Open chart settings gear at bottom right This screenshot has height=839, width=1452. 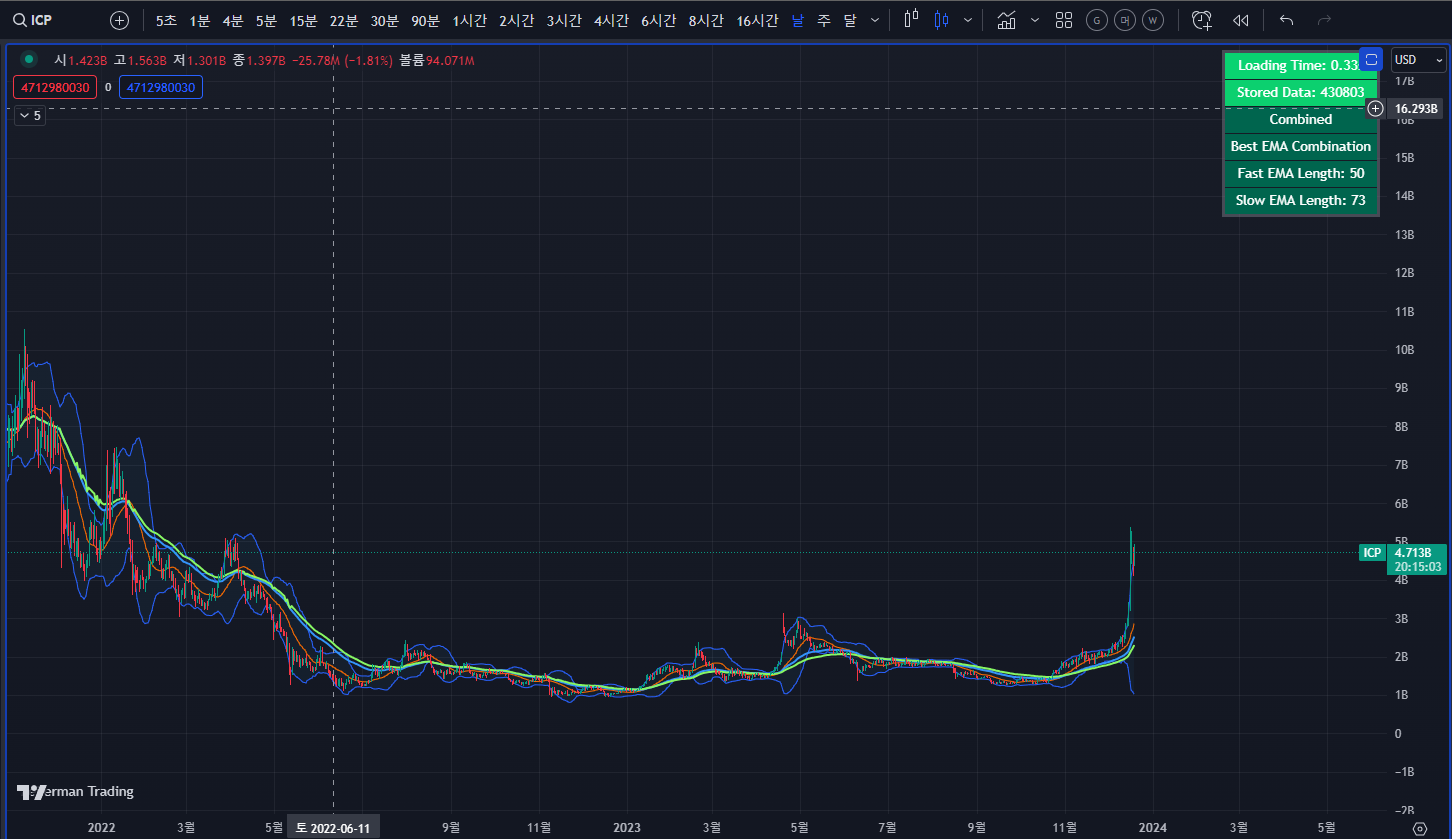click(1419, 828)
